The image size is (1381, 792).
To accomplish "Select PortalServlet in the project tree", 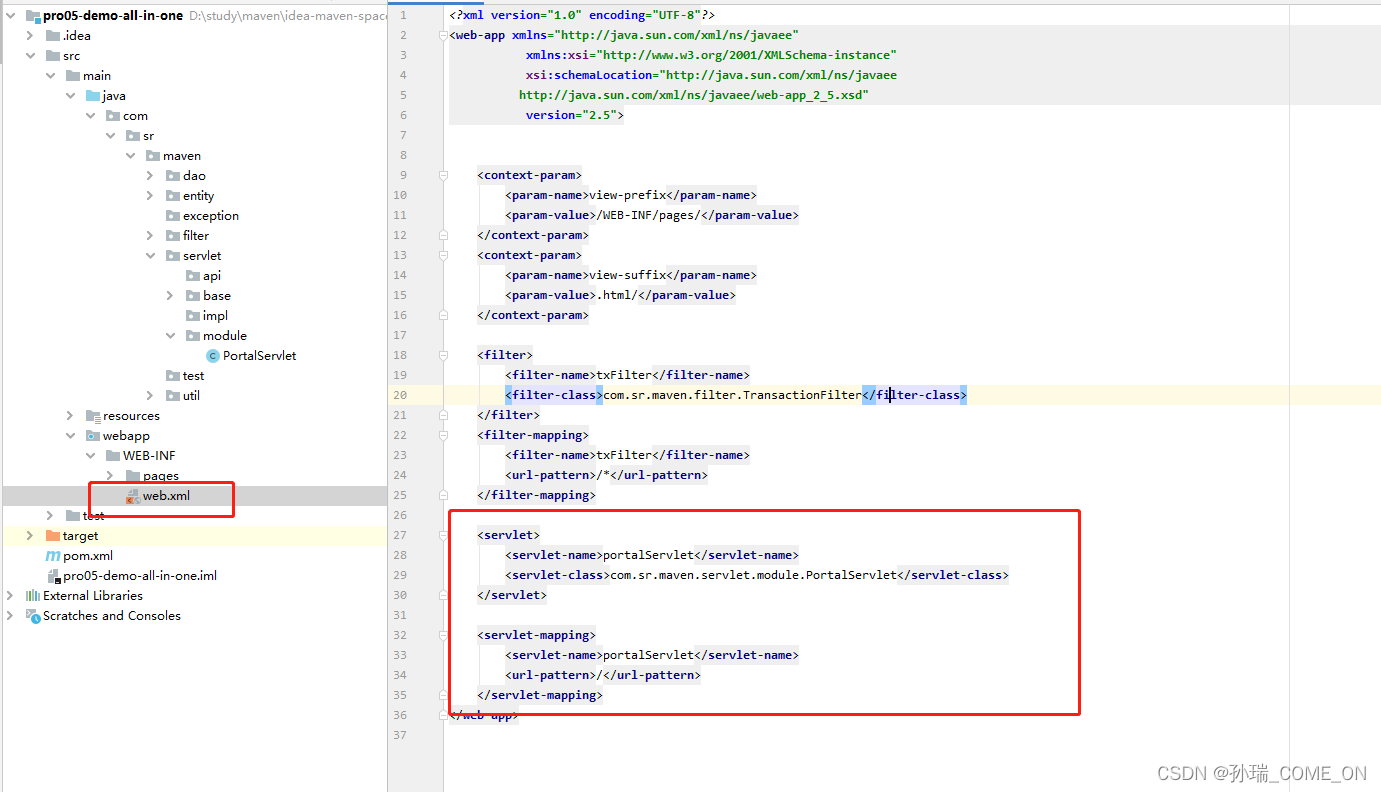I will (260, 356).
